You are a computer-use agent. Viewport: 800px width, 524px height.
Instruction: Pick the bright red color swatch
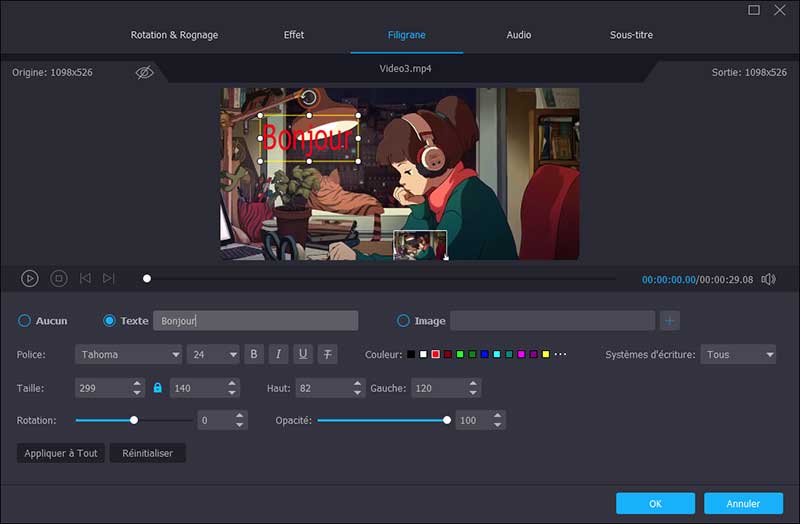(x=435, y=354)
